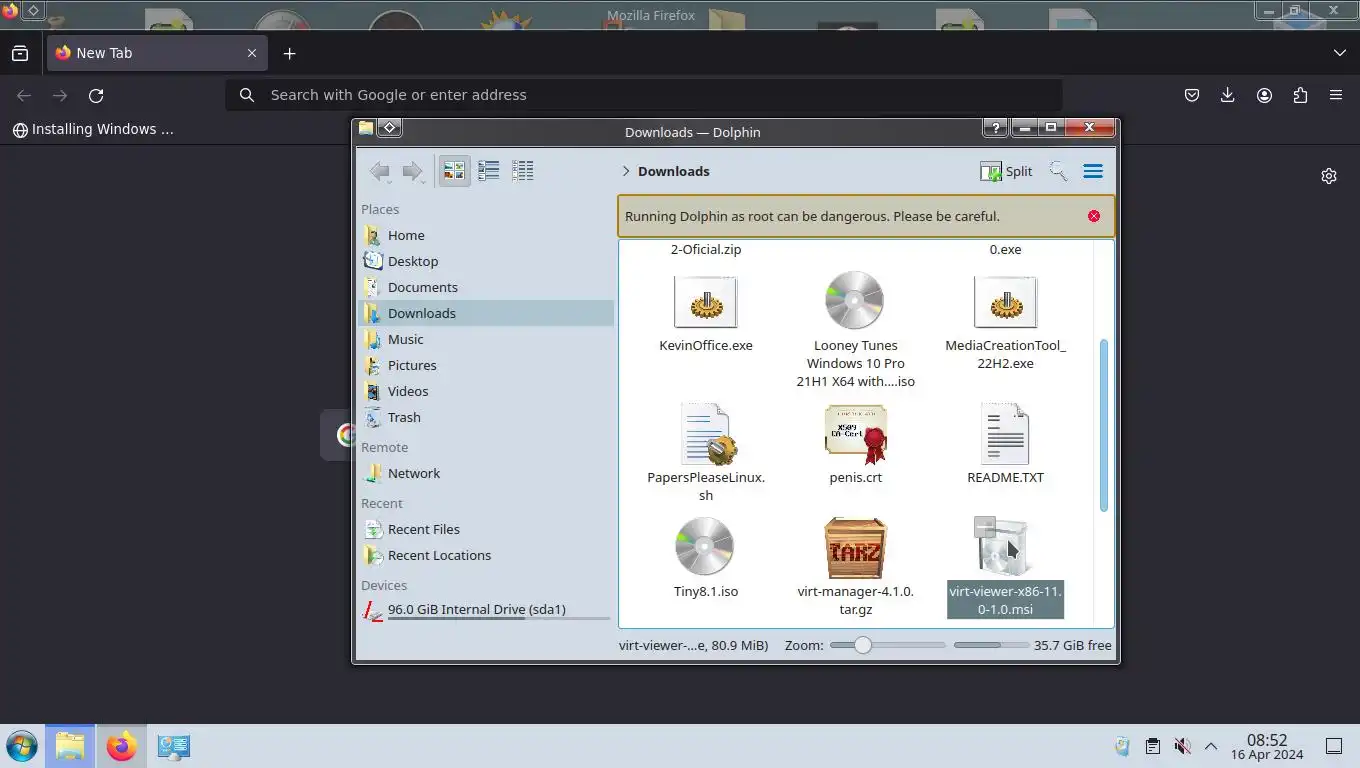Dismiss the root warning message
The width and height of the screenshot is (1360, 768).
1094,216
